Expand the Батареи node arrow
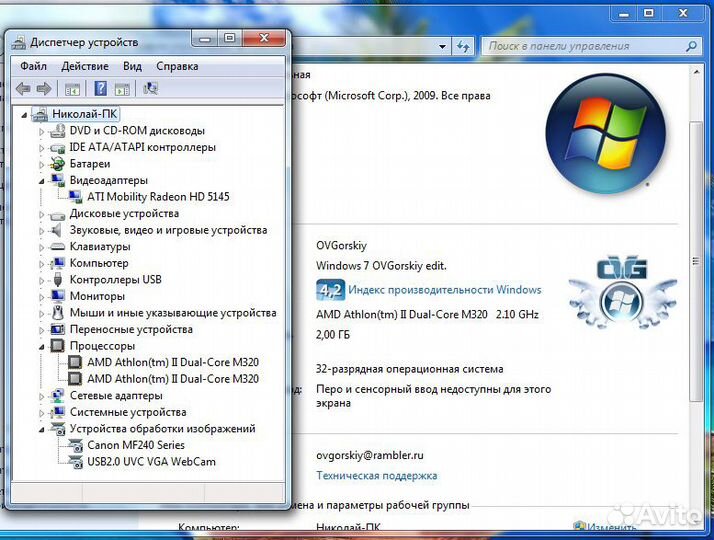Viewport: 714px width, 540px height. 41,164
